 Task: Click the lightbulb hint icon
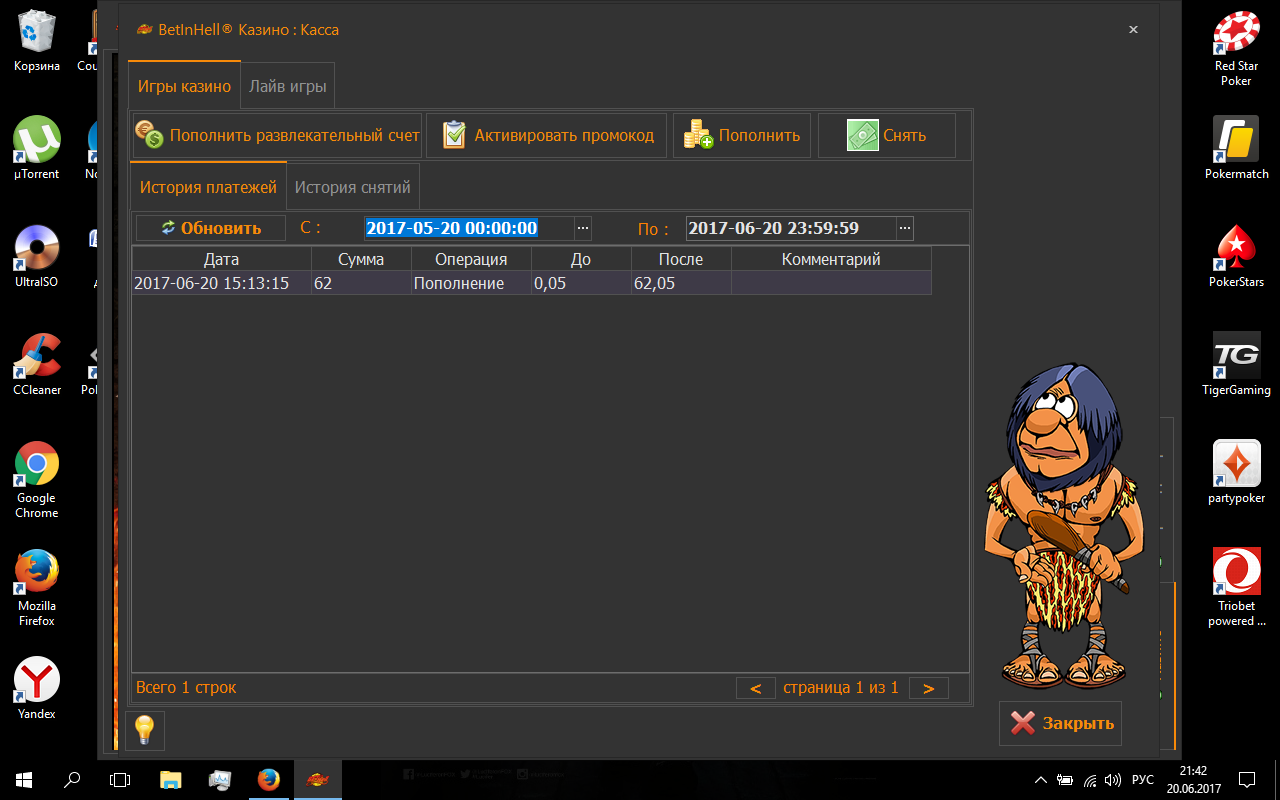click(x=144, y=730)
